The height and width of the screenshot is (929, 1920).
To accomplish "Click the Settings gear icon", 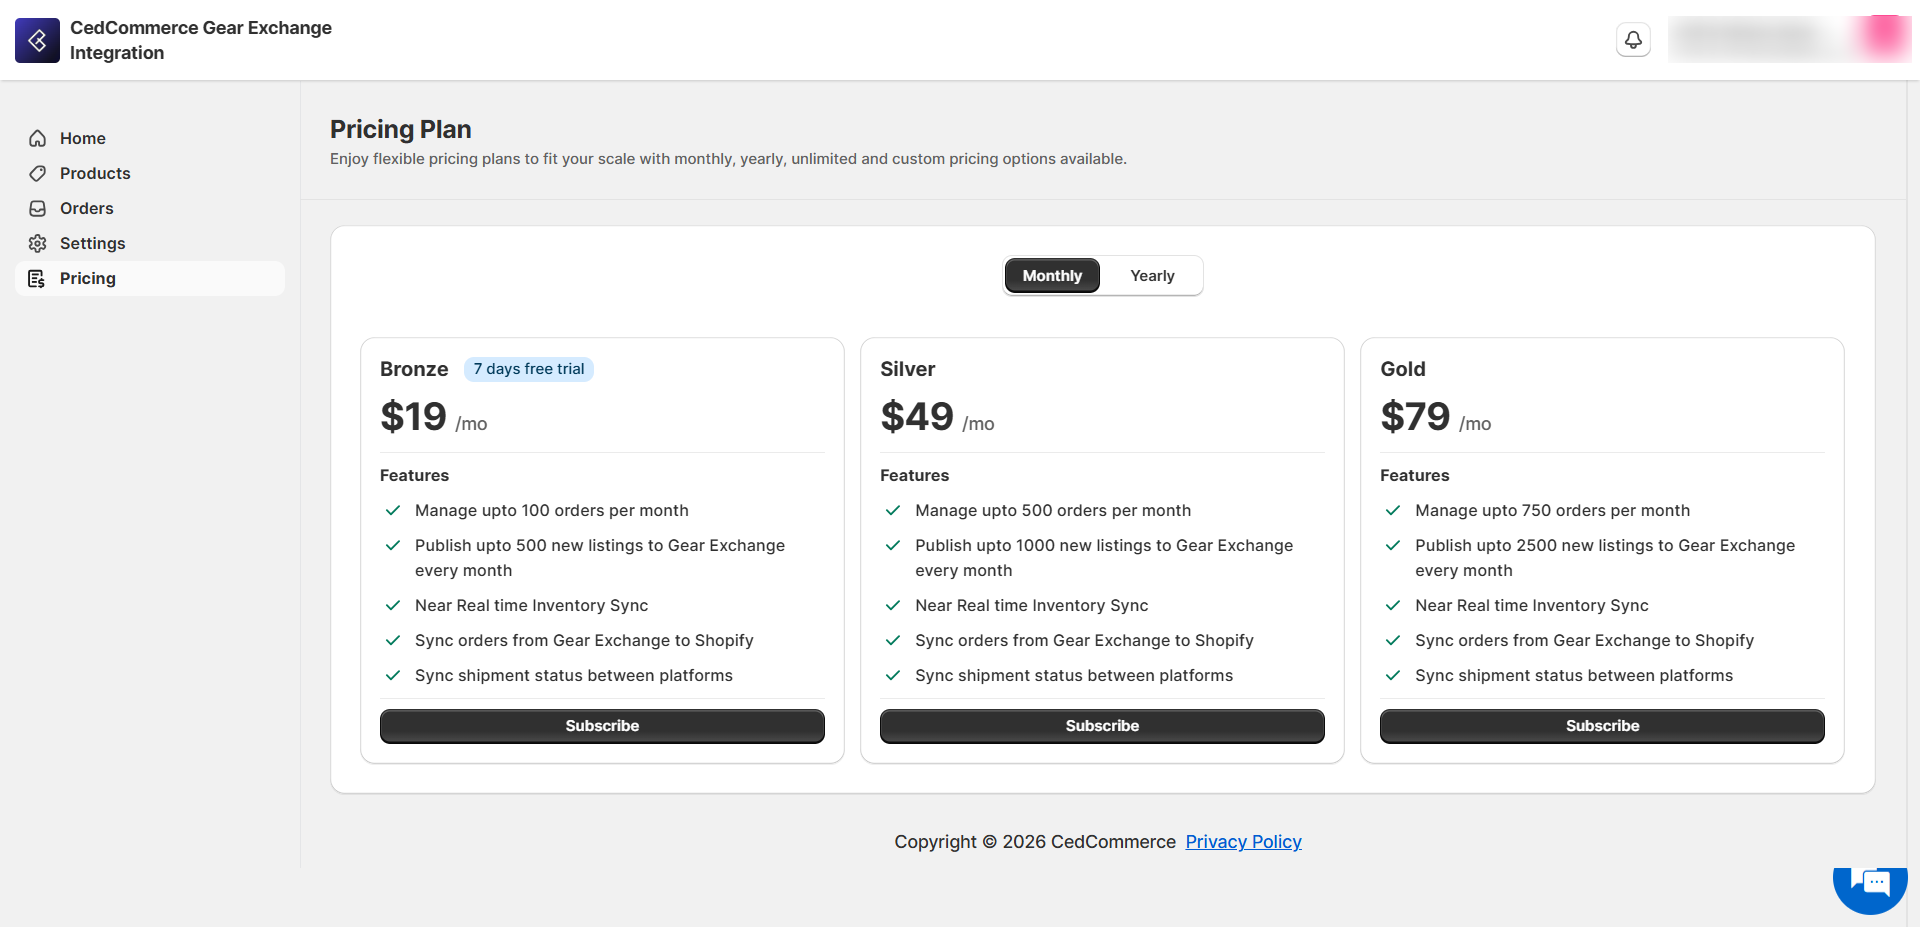I will click(x=38, y=243).
